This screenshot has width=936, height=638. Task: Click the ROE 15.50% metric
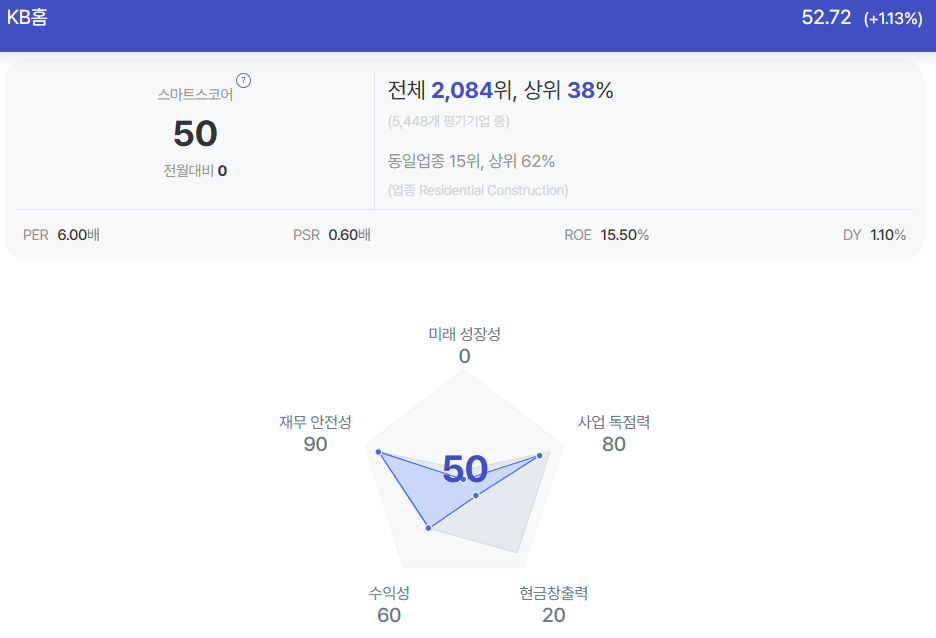tap(606, 235)
